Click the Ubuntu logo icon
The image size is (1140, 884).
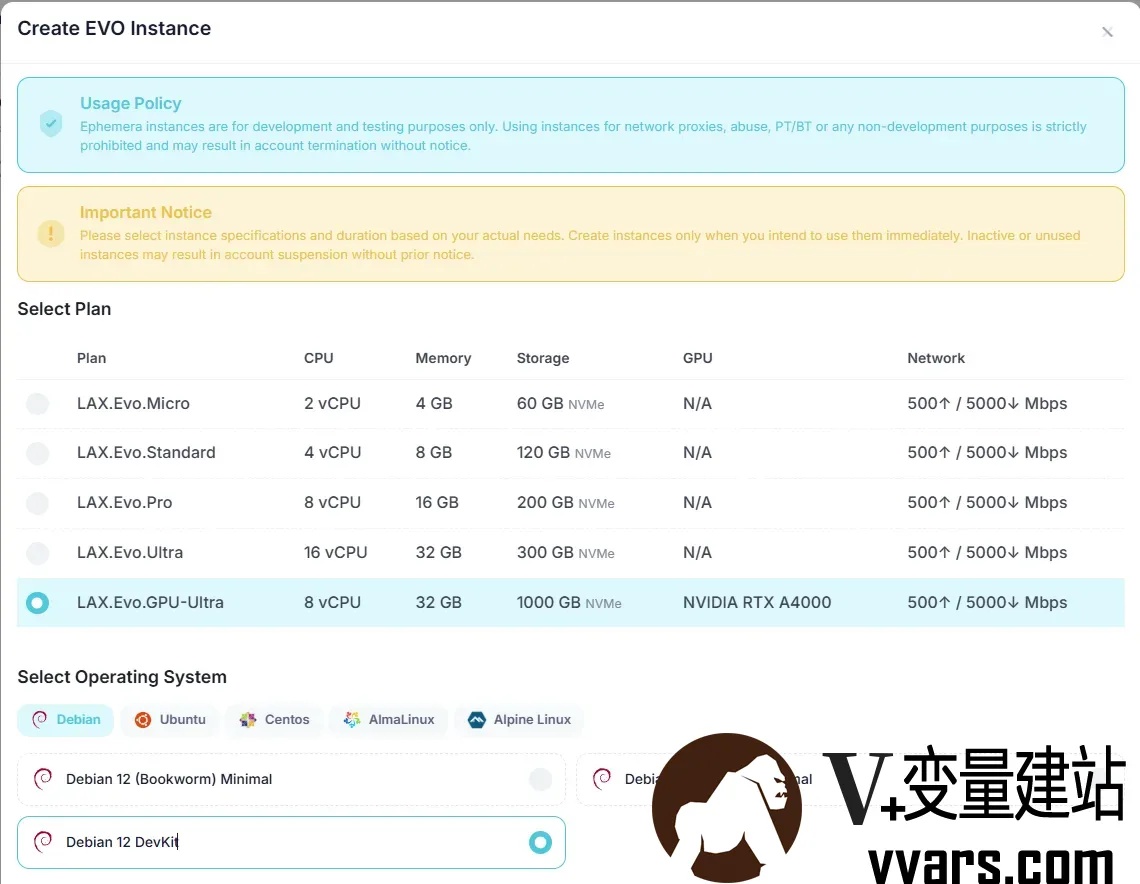(x=142, y=720)
